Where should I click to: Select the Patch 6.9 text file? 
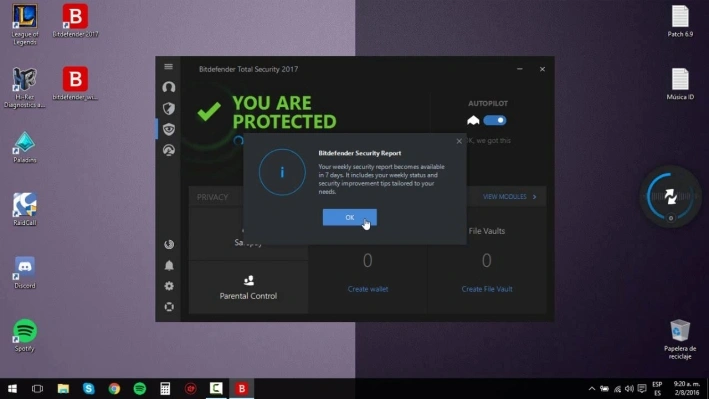680,21
